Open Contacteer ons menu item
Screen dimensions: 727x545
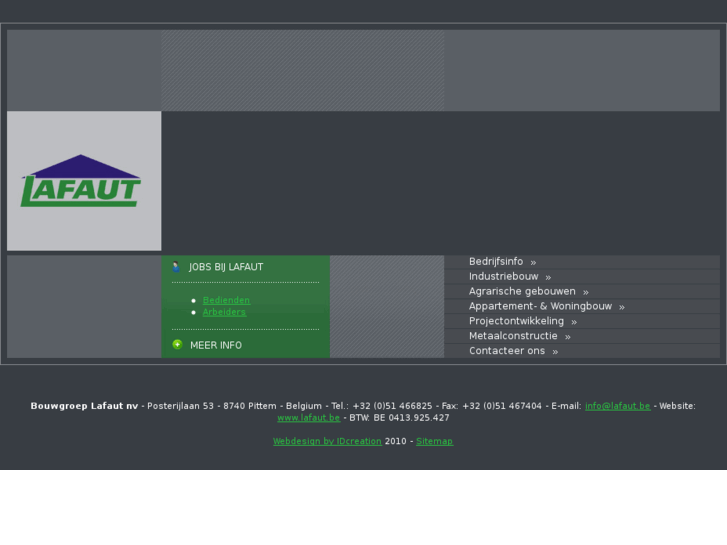(507, 351)
